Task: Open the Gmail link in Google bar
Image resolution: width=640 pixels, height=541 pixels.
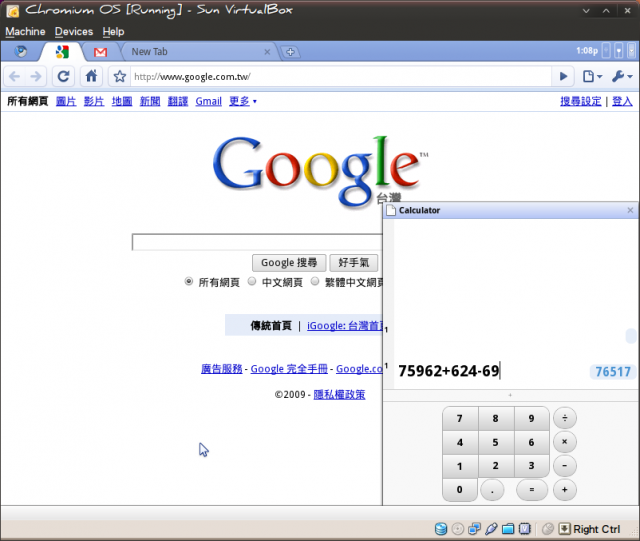Action: click(x=209, y=101)
